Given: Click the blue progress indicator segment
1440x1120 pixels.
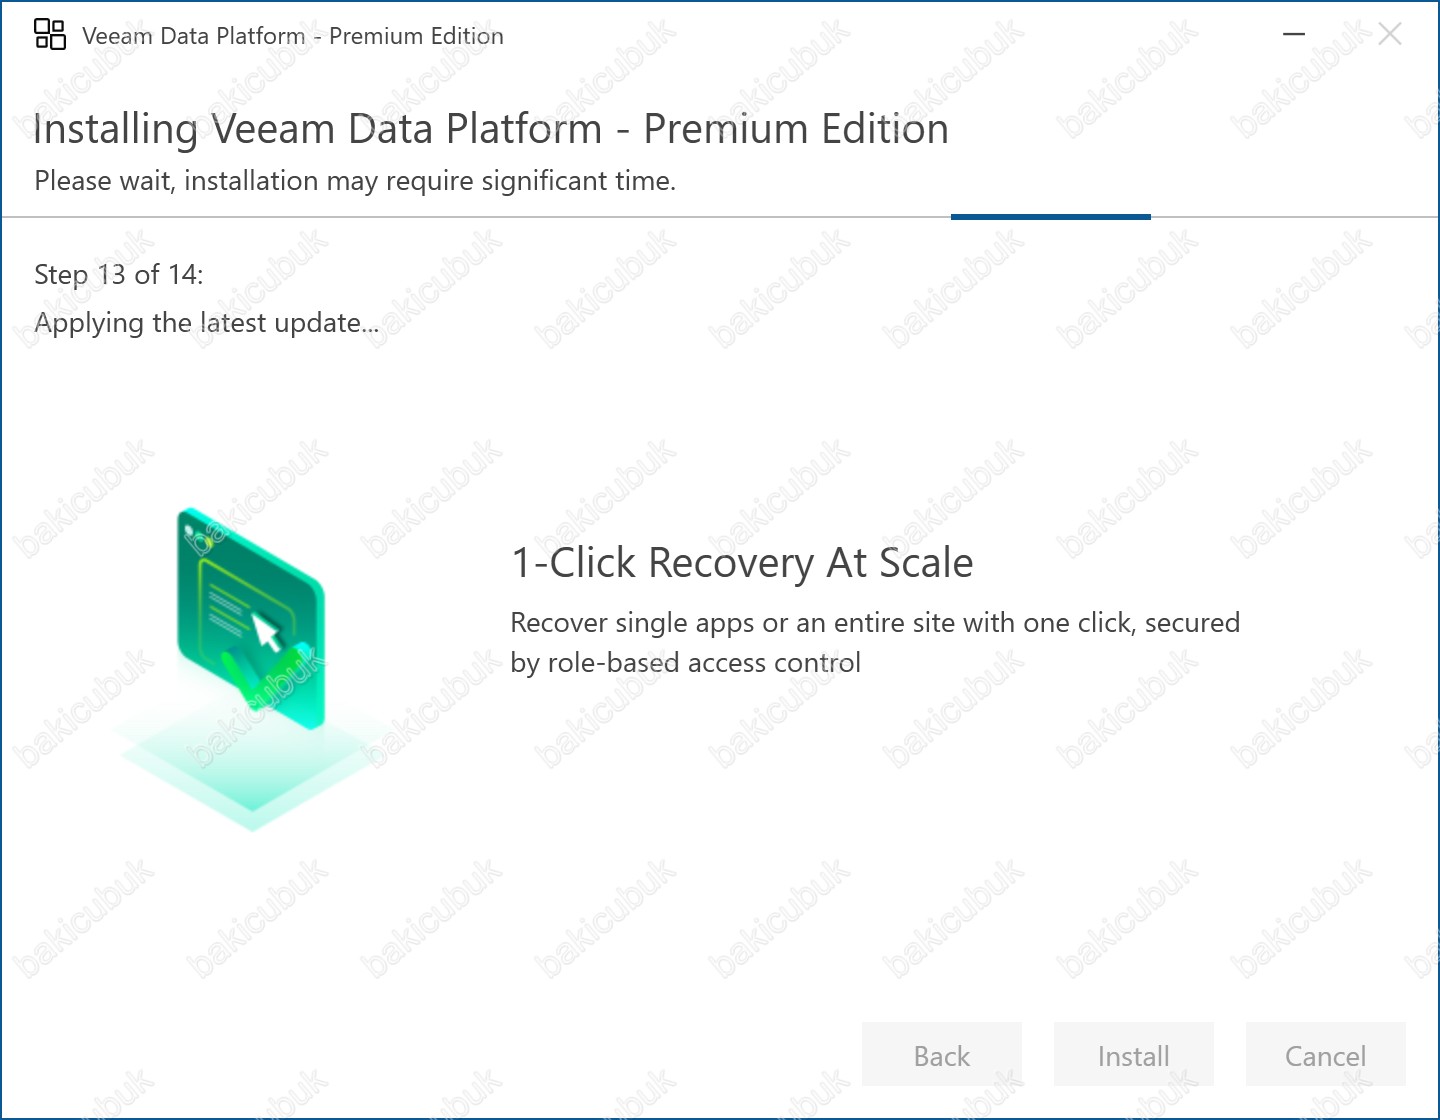Looking at the screenshot, I should 1050,216.
